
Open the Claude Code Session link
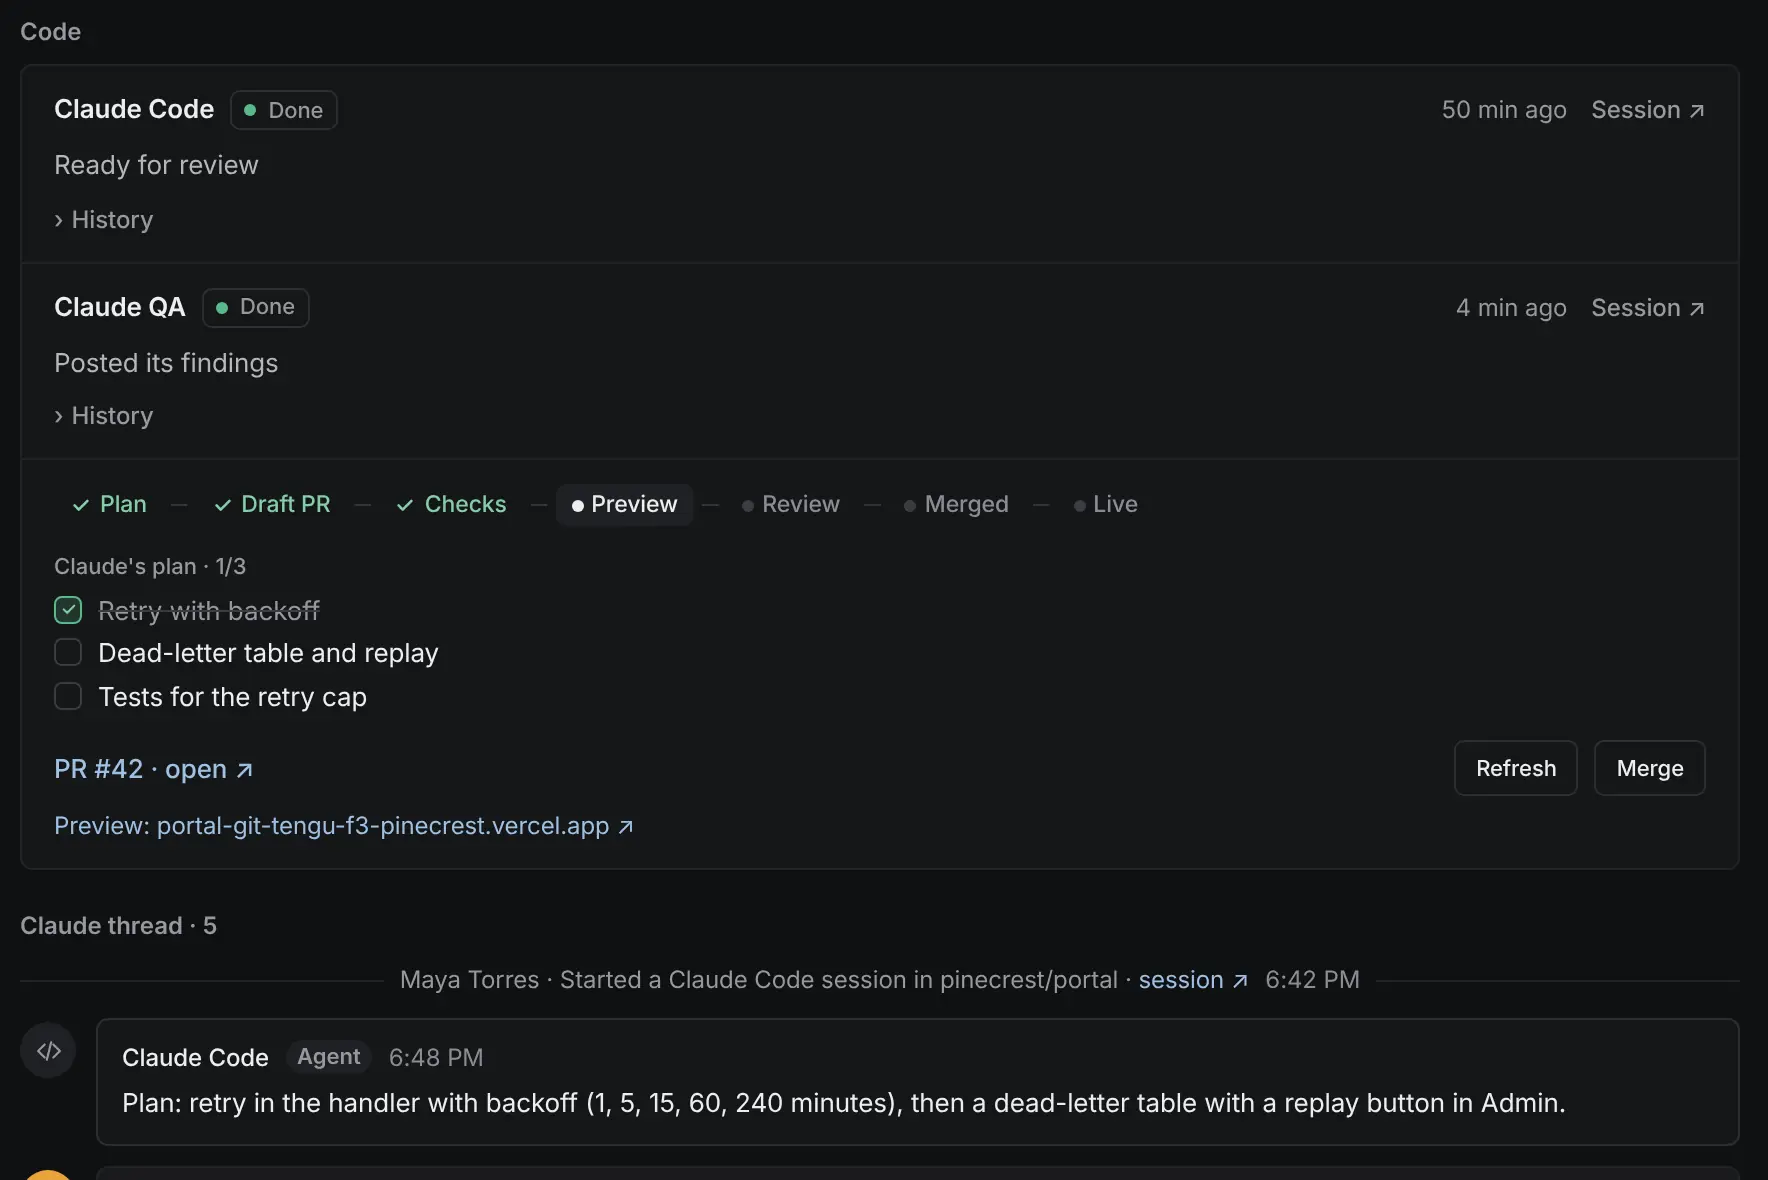pos(1648,110)
